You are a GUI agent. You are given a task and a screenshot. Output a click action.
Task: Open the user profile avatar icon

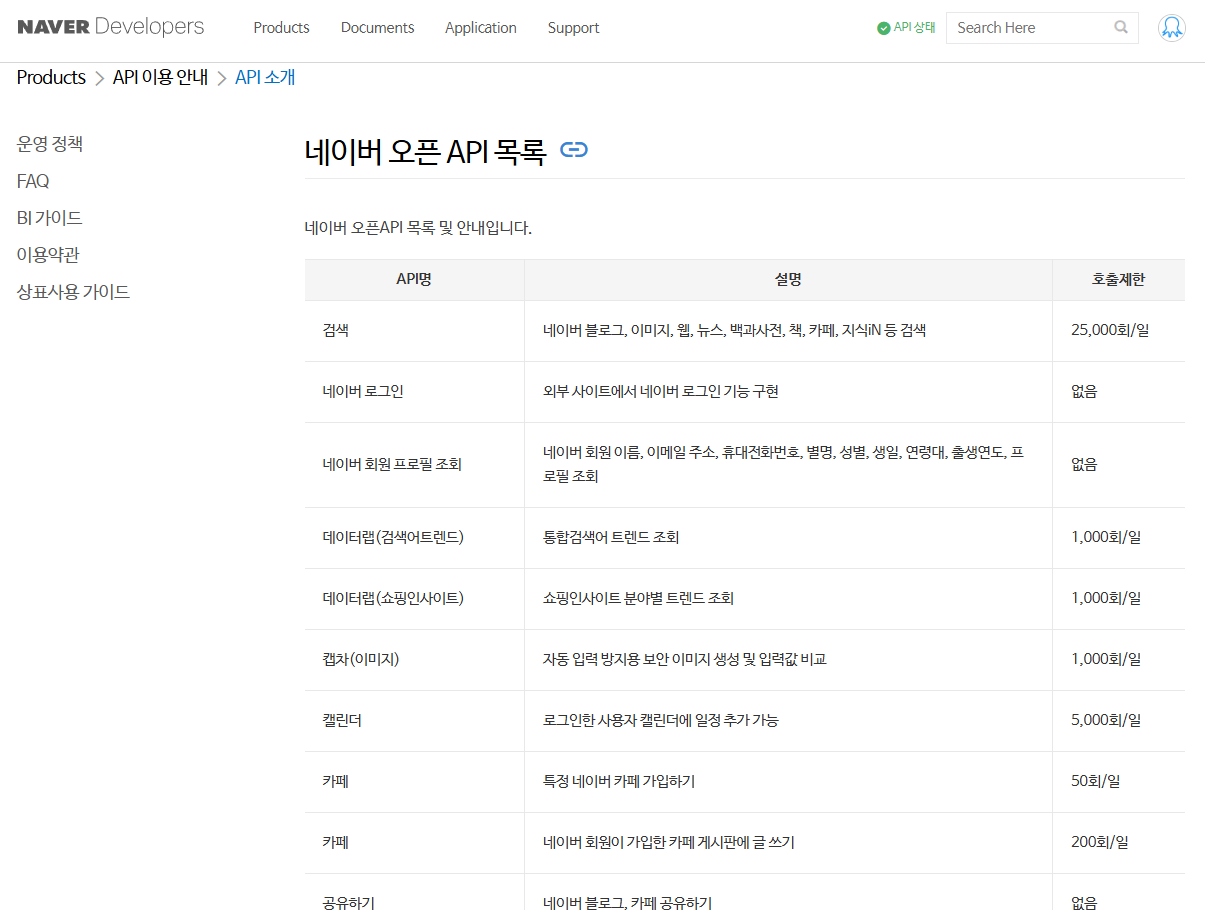click(1172, 28)
